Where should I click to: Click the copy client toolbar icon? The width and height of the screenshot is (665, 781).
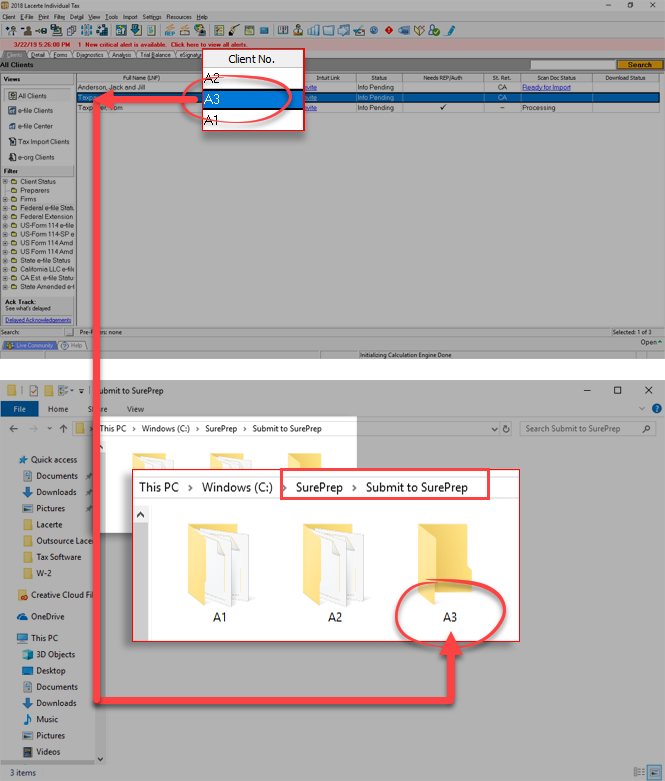(71, 30)
